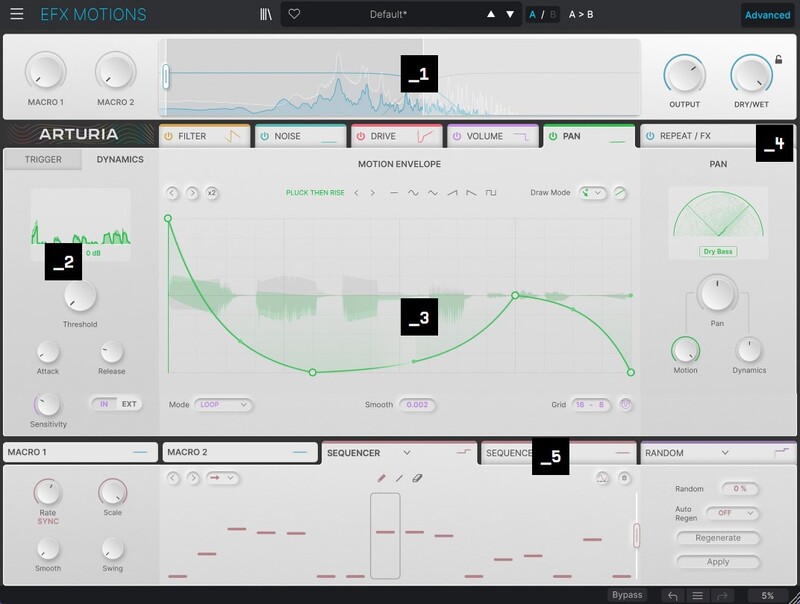The width and height of the screenshot is (800, 604).
Task: Click the sequencer randomize curve icon
Action: [603, 478]
